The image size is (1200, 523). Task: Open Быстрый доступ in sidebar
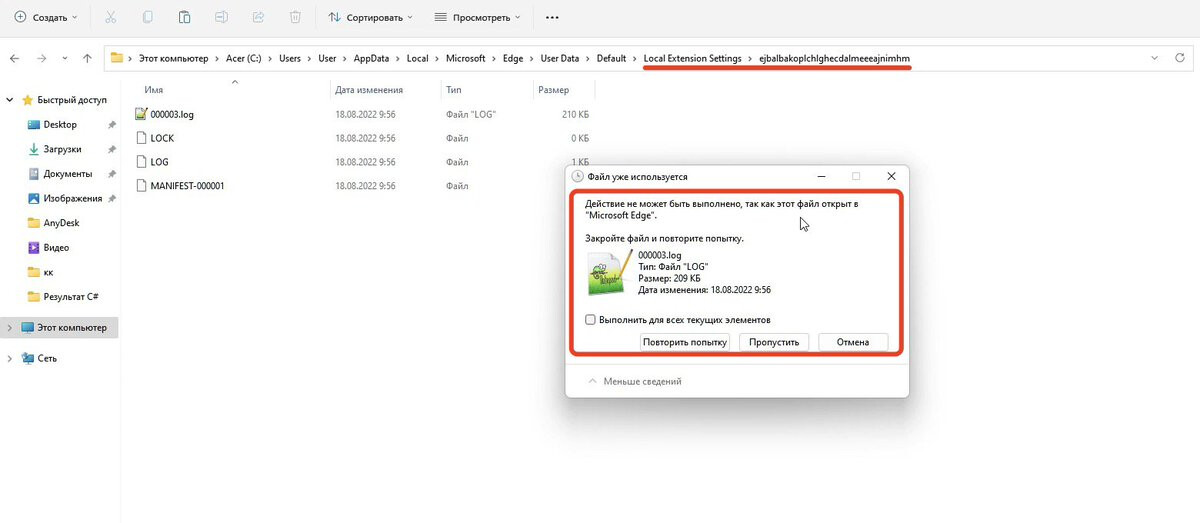tap(71, 100)
